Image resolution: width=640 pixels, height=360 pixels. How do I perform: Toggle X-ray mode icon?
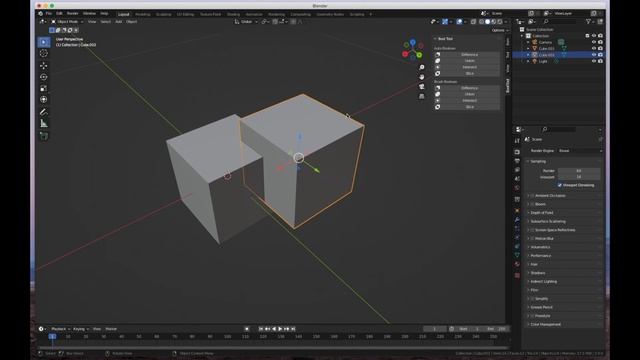473,22
